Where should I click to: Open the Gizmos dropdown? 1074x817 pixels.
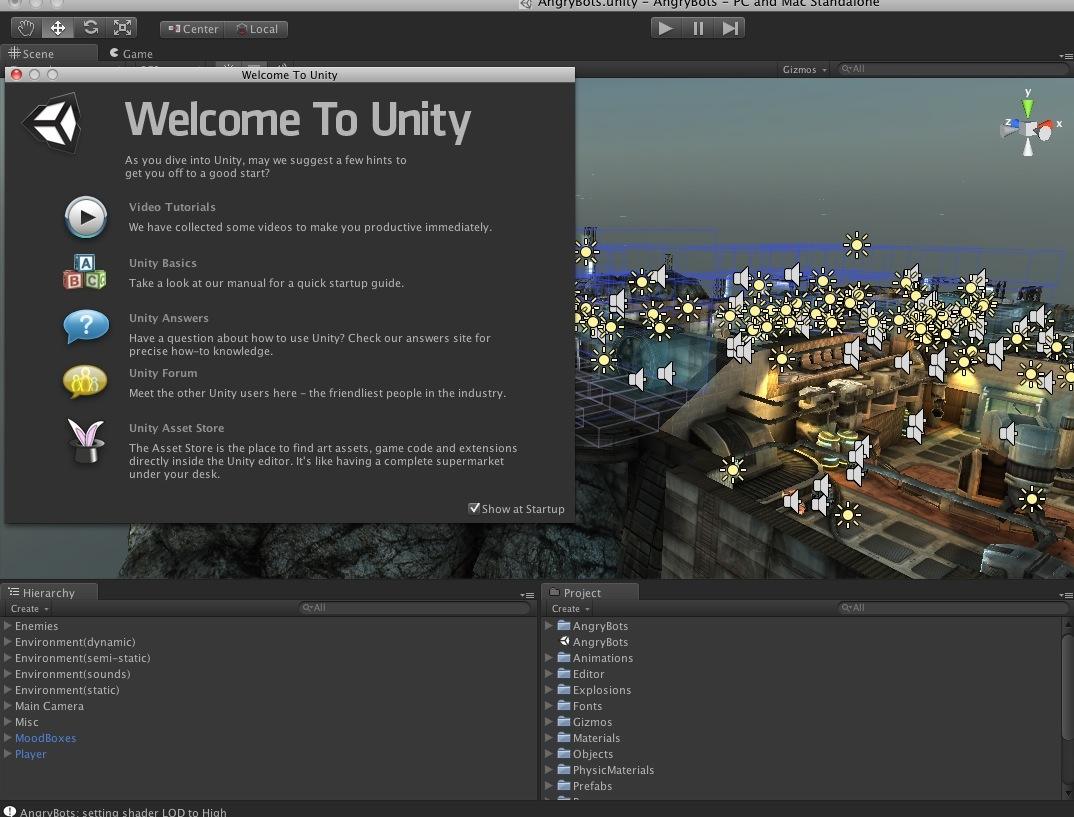[804, 69]
